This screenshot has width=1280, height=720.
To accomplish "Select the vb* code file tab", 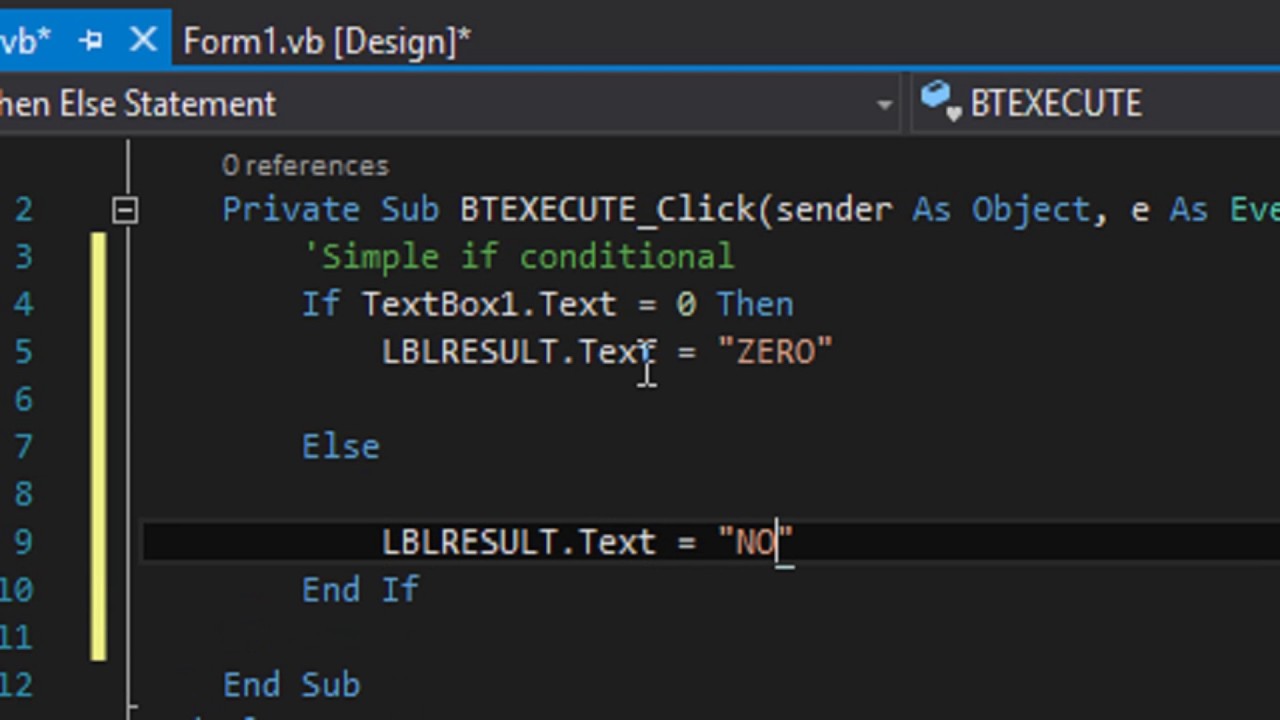I will coord(25,41).
